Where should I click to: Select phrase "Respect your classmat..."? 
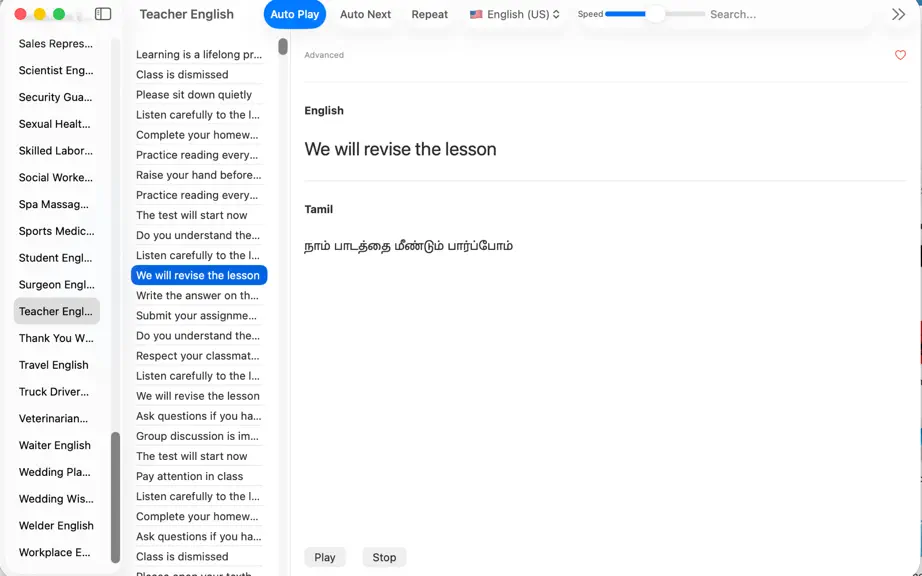pos(199,356)
